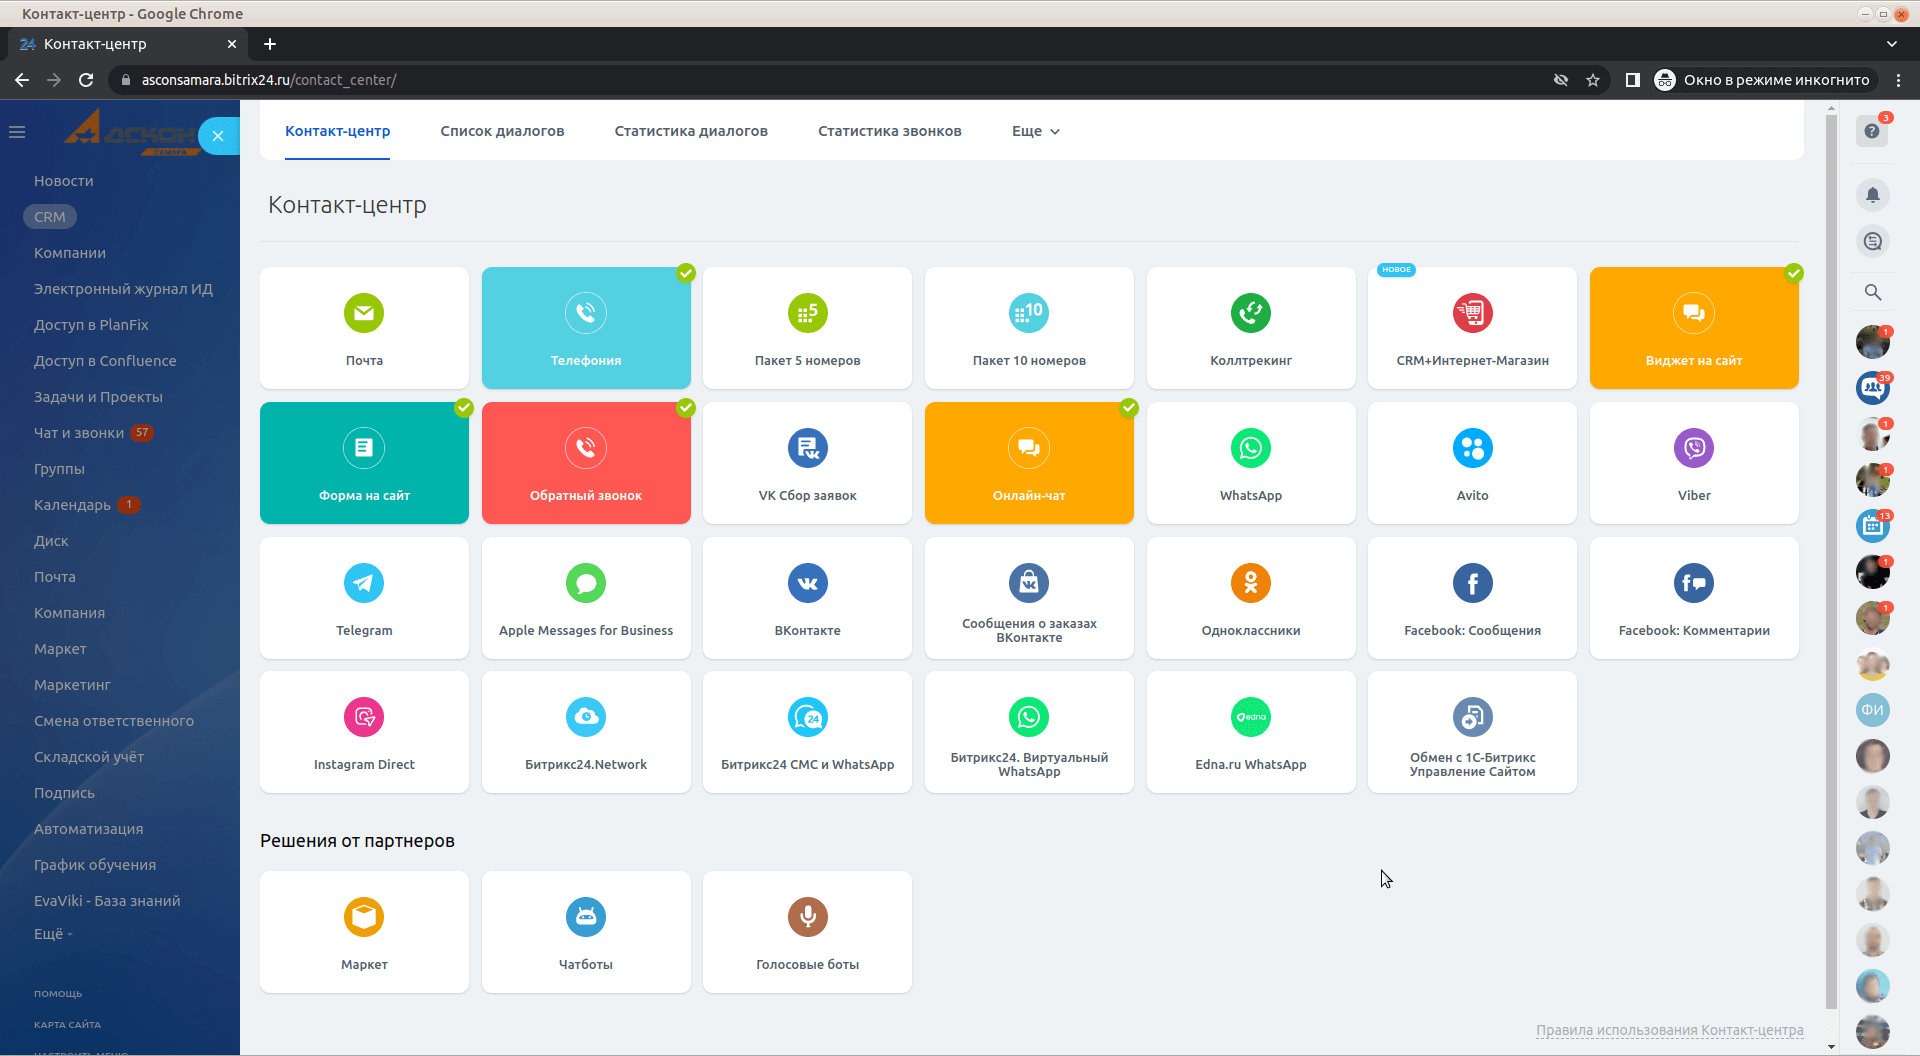The height and width of the screenshot is (1056, 1920).
Task: Open Facebook: Сообщения tile
Action: 1472,598
